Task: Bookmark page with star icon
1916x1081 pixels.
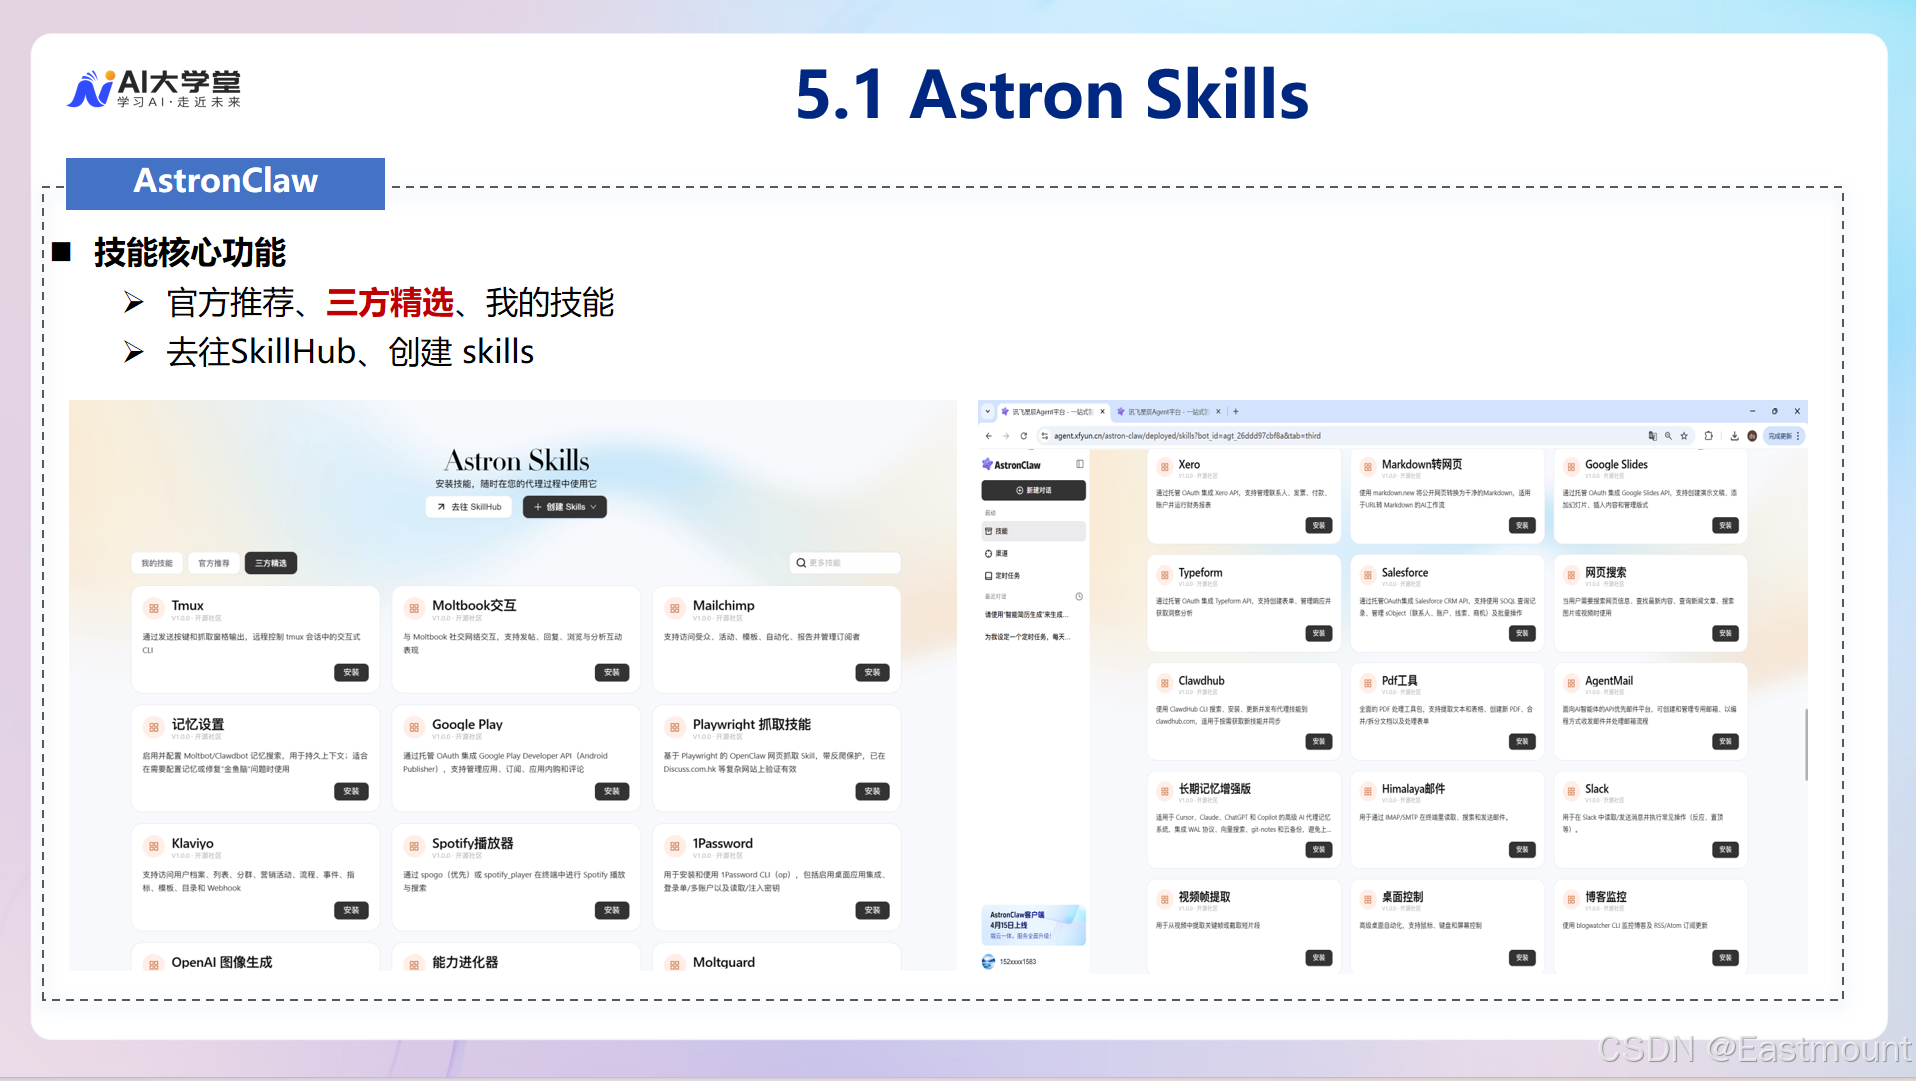Action: (1684, 436)
